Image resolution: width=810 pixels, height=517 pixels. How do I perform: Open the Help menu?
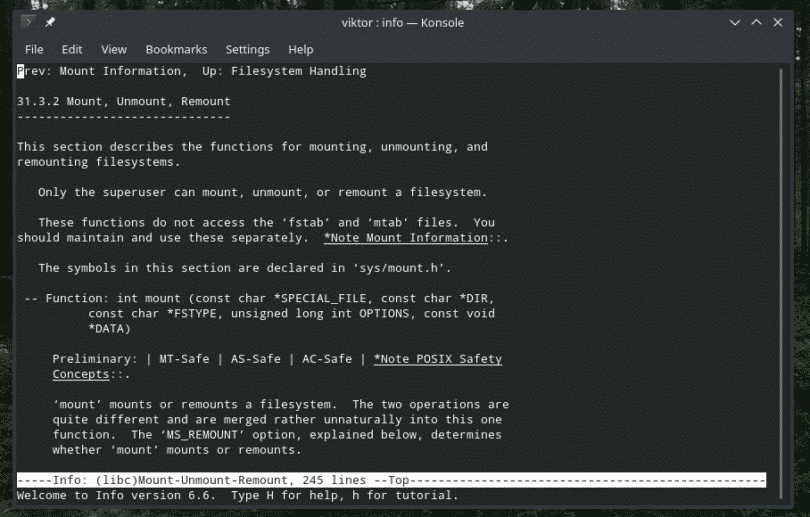tap(301, 50)
